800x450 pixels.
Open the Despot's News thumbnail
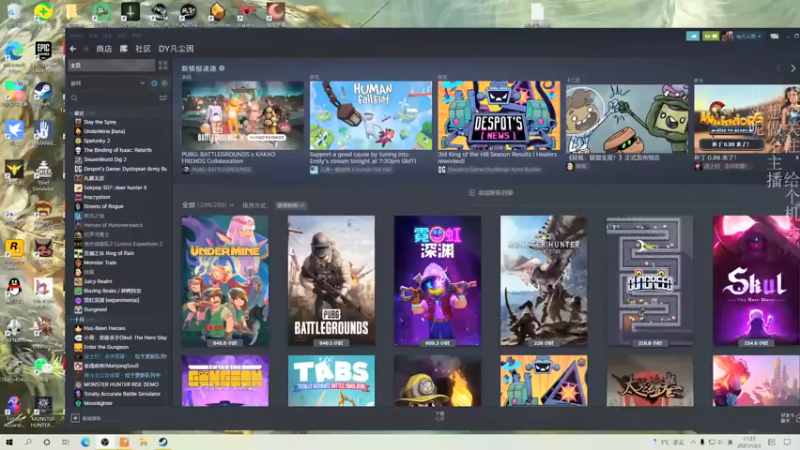pos(498,115)
